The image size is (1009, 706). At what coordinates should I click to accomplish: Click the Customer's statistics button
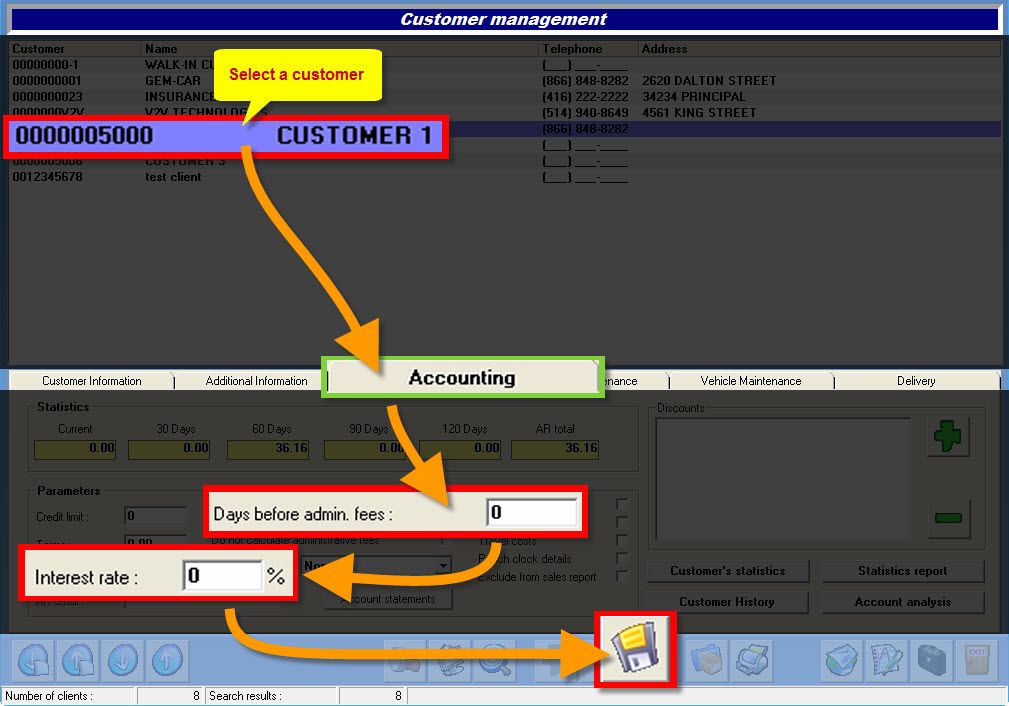[x=728, y=571]
